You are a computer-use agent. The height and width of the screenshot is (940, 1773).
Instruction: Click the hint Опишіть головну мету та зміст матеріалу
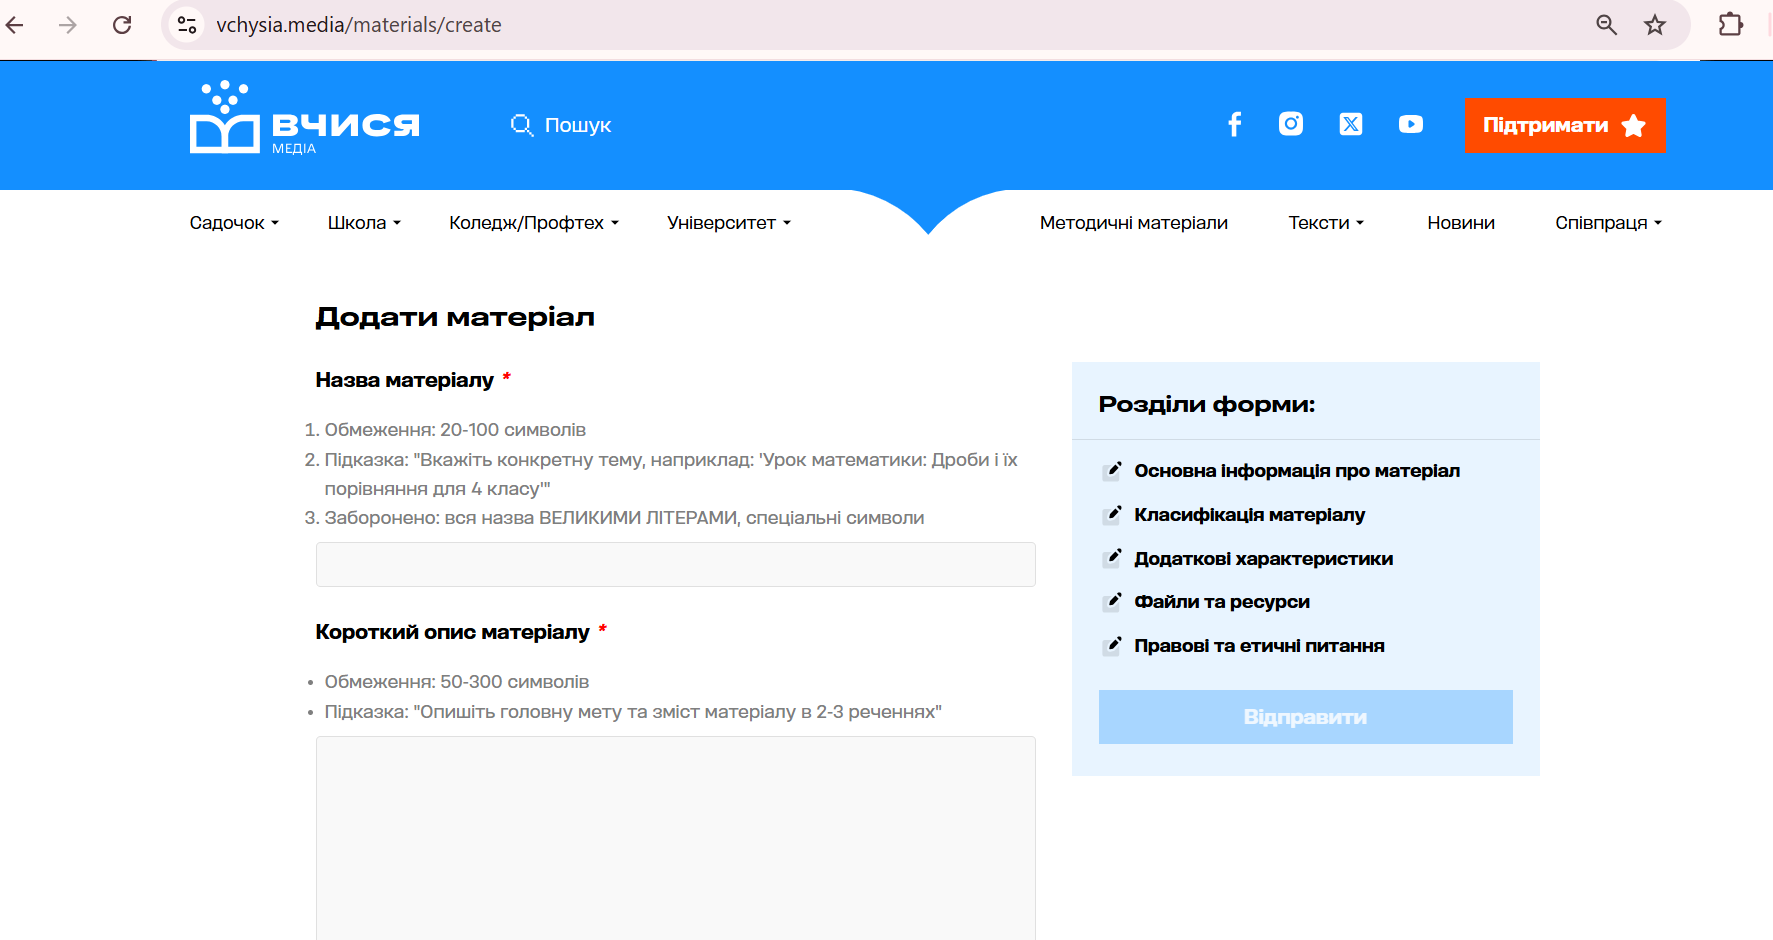click(x=633, y=712)
